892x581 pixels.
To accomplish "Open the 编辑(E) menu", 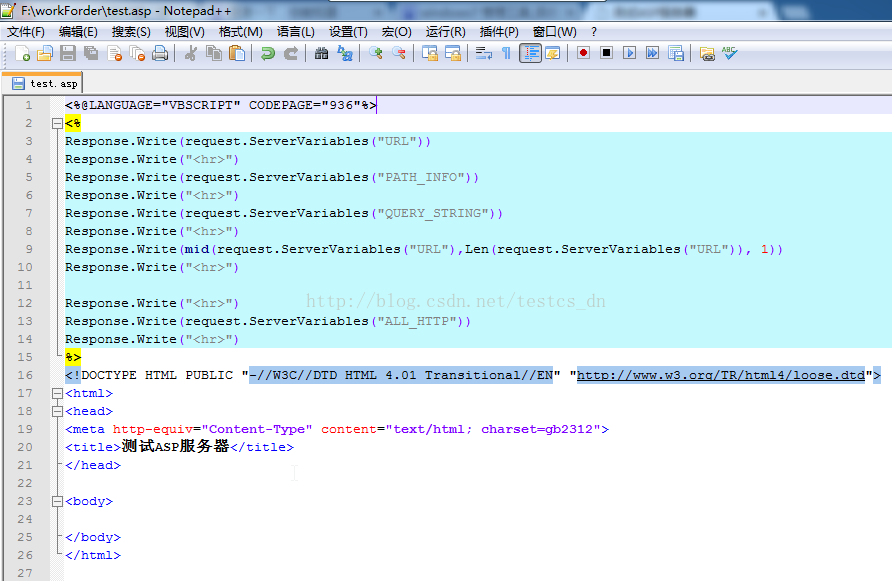I will coord(79,32).
